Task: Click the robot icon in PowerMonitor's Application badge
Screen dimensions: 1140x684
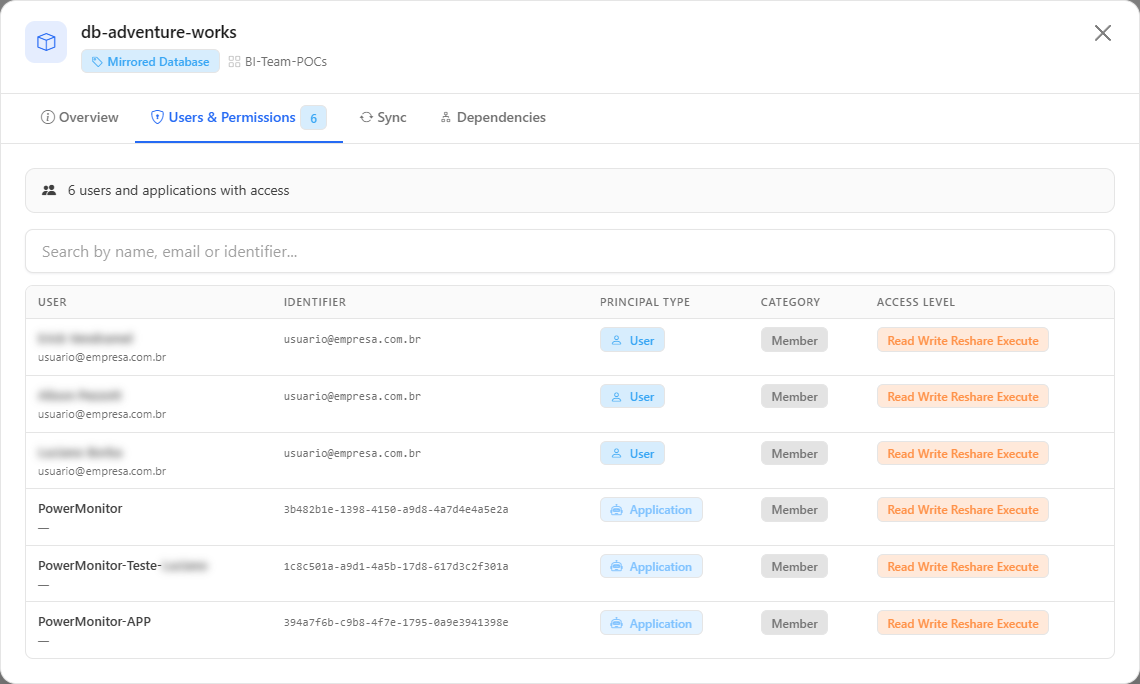Action: click(x=617, y=510)
